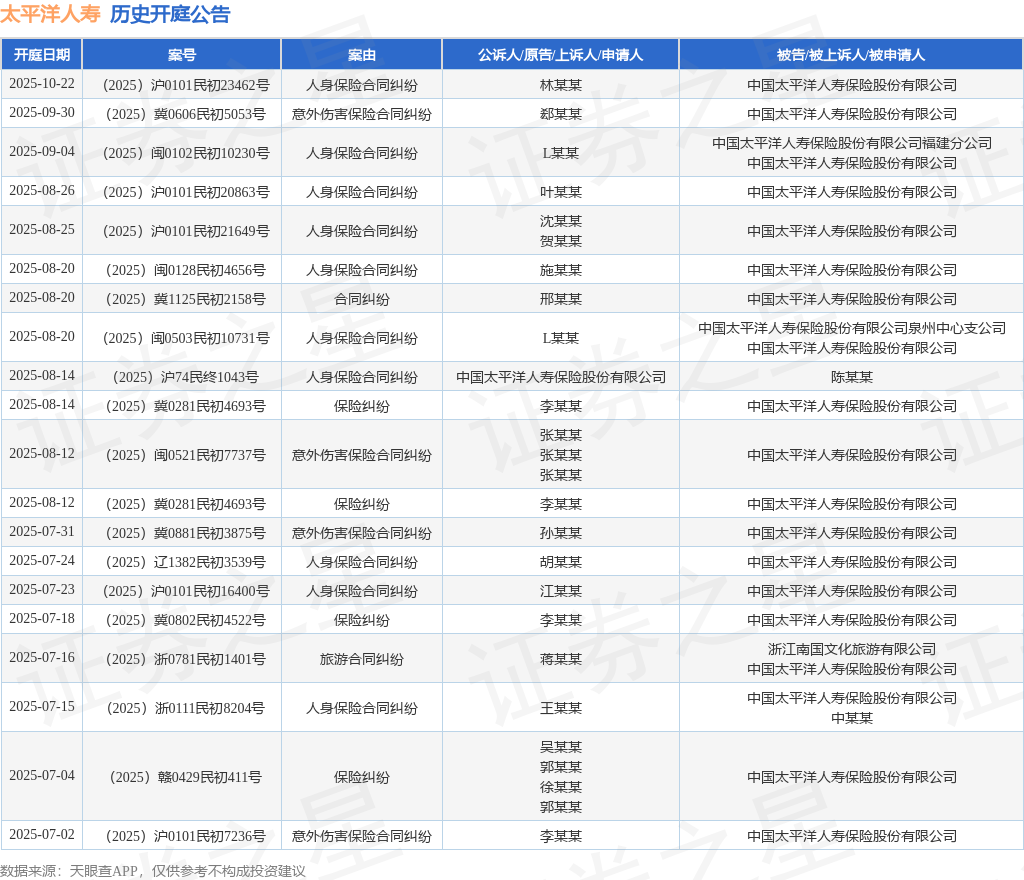Click the date 2025-09-04
This screenshot has height=880, width=1024.
(x=42, y=151)
